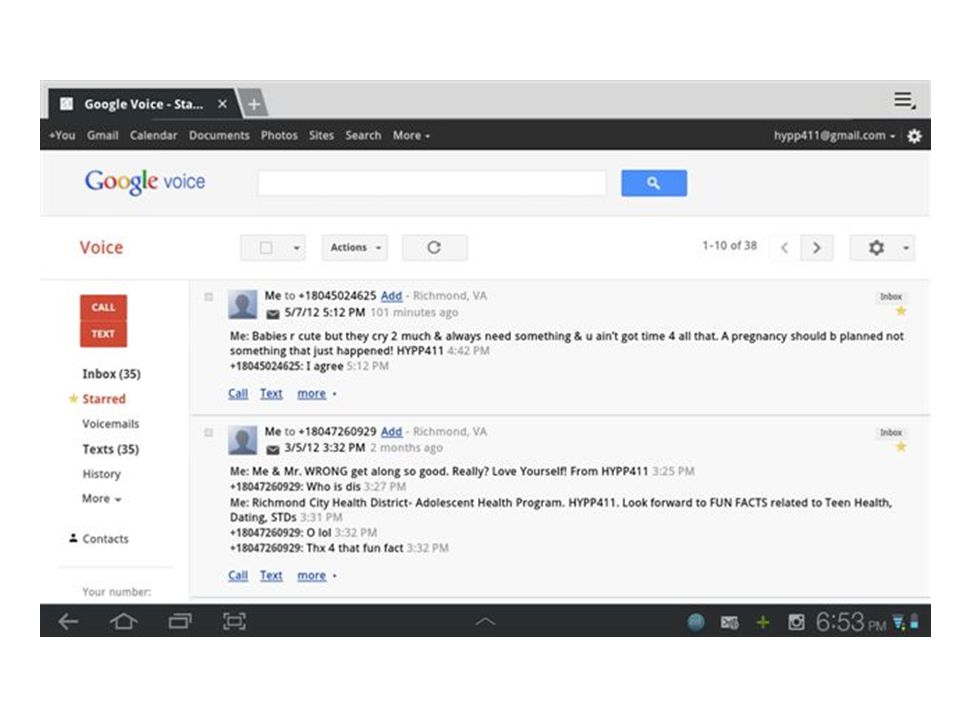This screenshot has width=960, height=720.
Task: Tap the recent apps button
Action: 180,621
